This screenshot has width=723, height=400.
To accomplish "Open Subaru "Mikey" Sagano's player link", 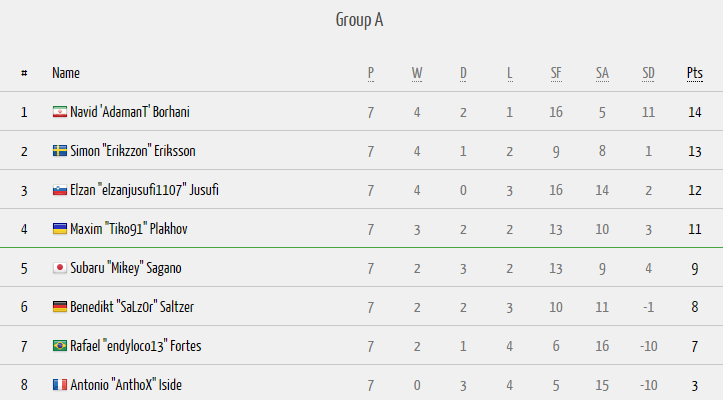I will (126, 268).
